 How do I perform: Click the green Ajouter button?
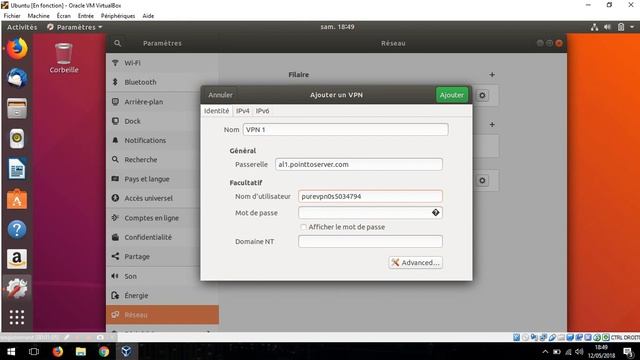451,95
